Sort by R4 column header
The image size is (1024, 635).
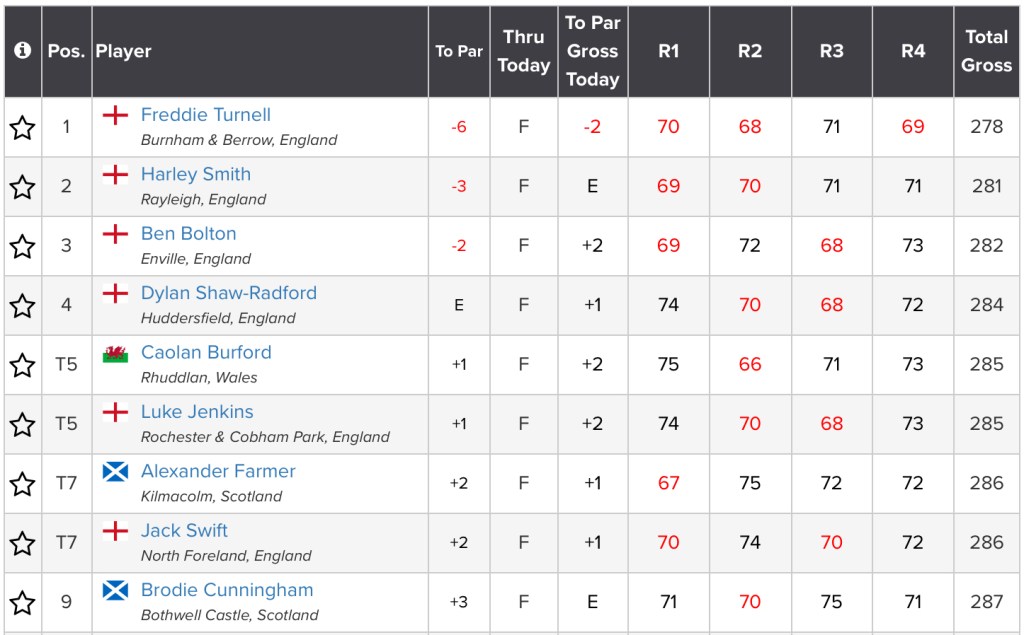click(x=912, y=51)
